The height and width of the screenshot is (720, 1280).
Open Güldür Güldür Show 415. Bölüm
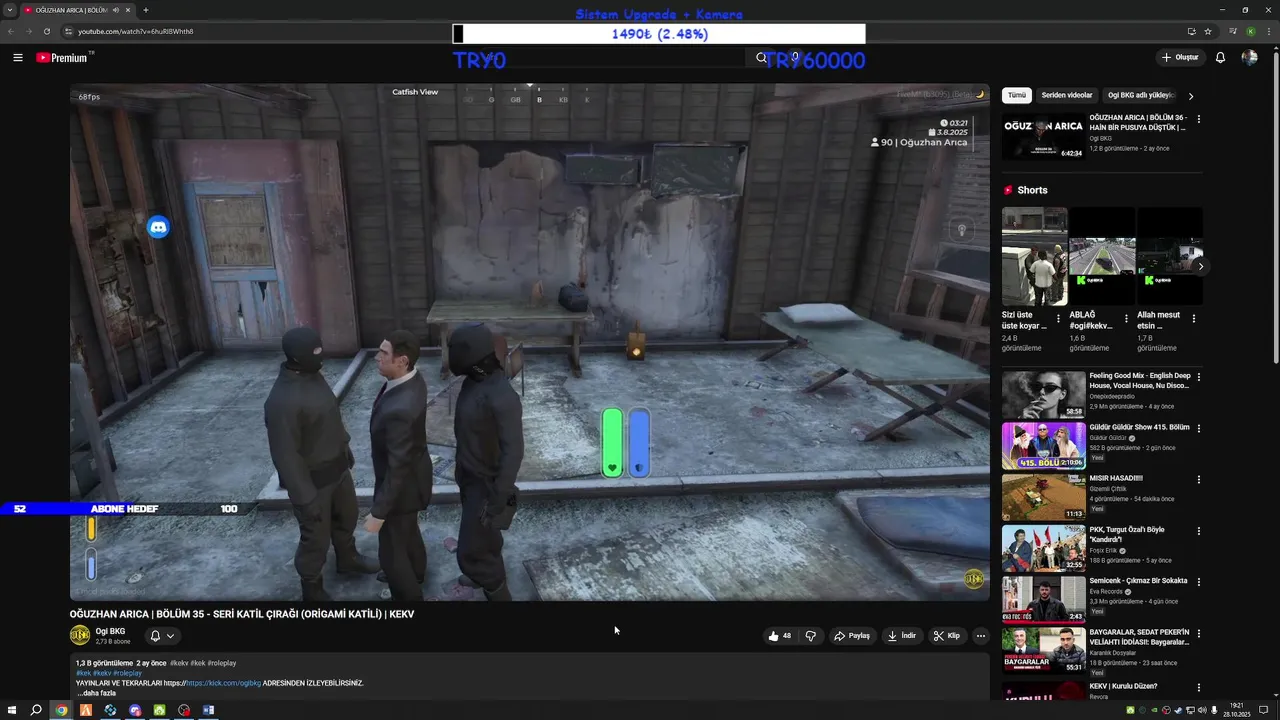(1139, 427)
